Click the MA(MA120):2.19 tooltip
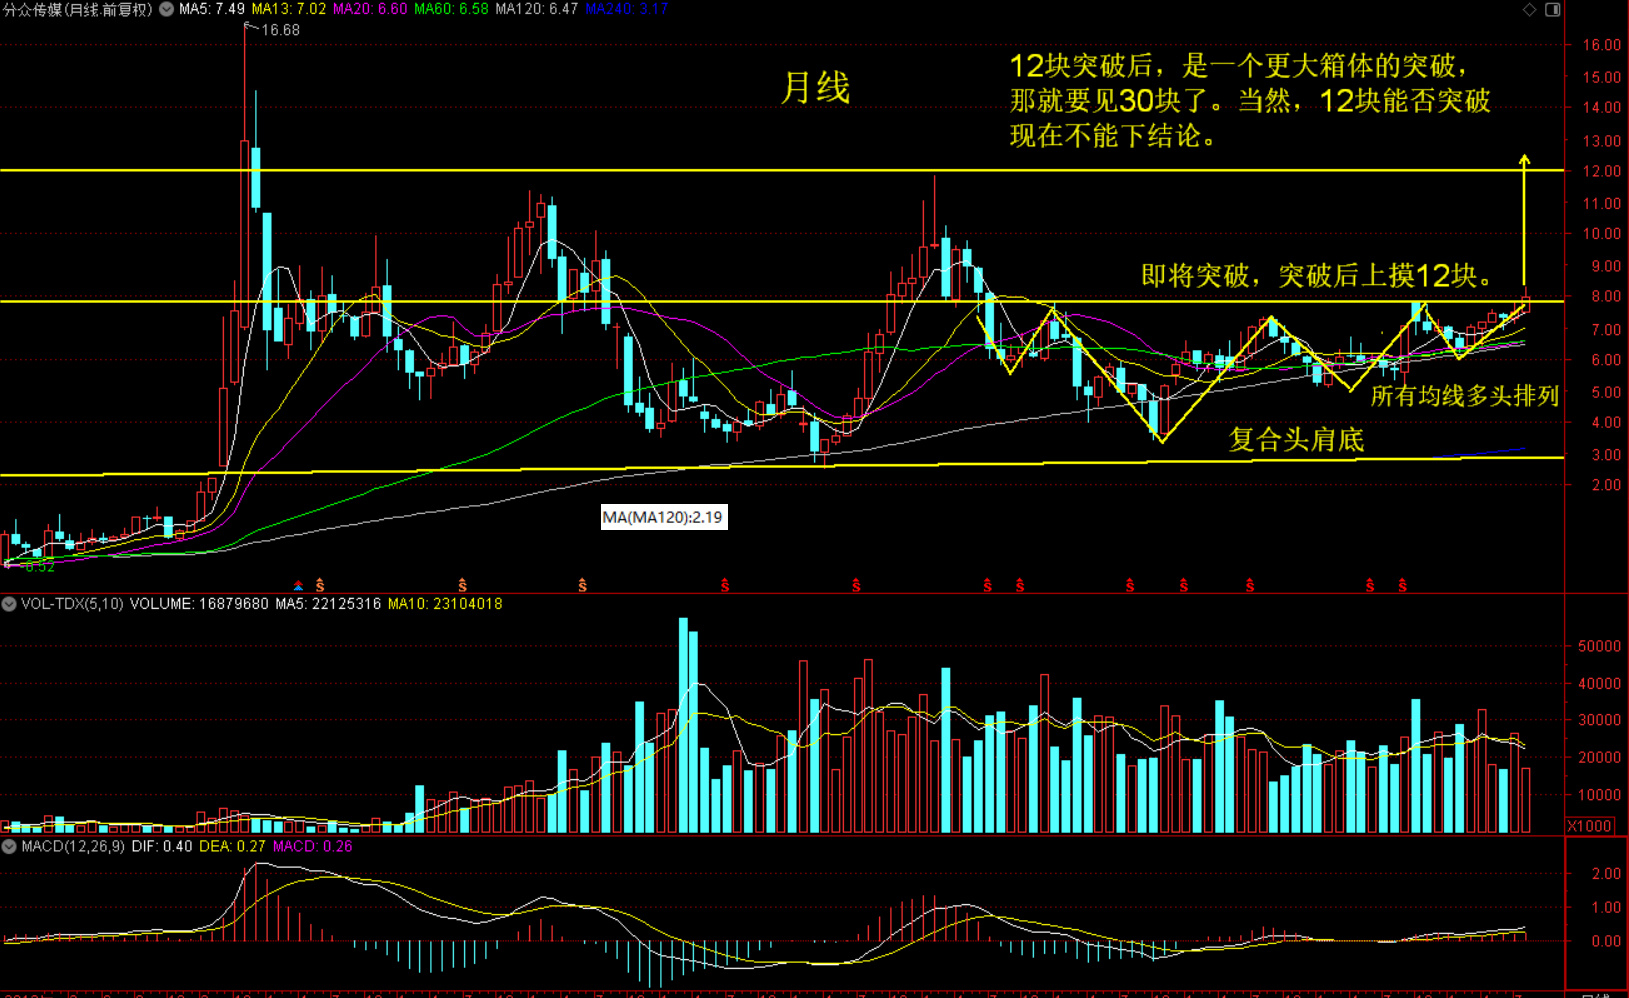 [x=663, y=517]
